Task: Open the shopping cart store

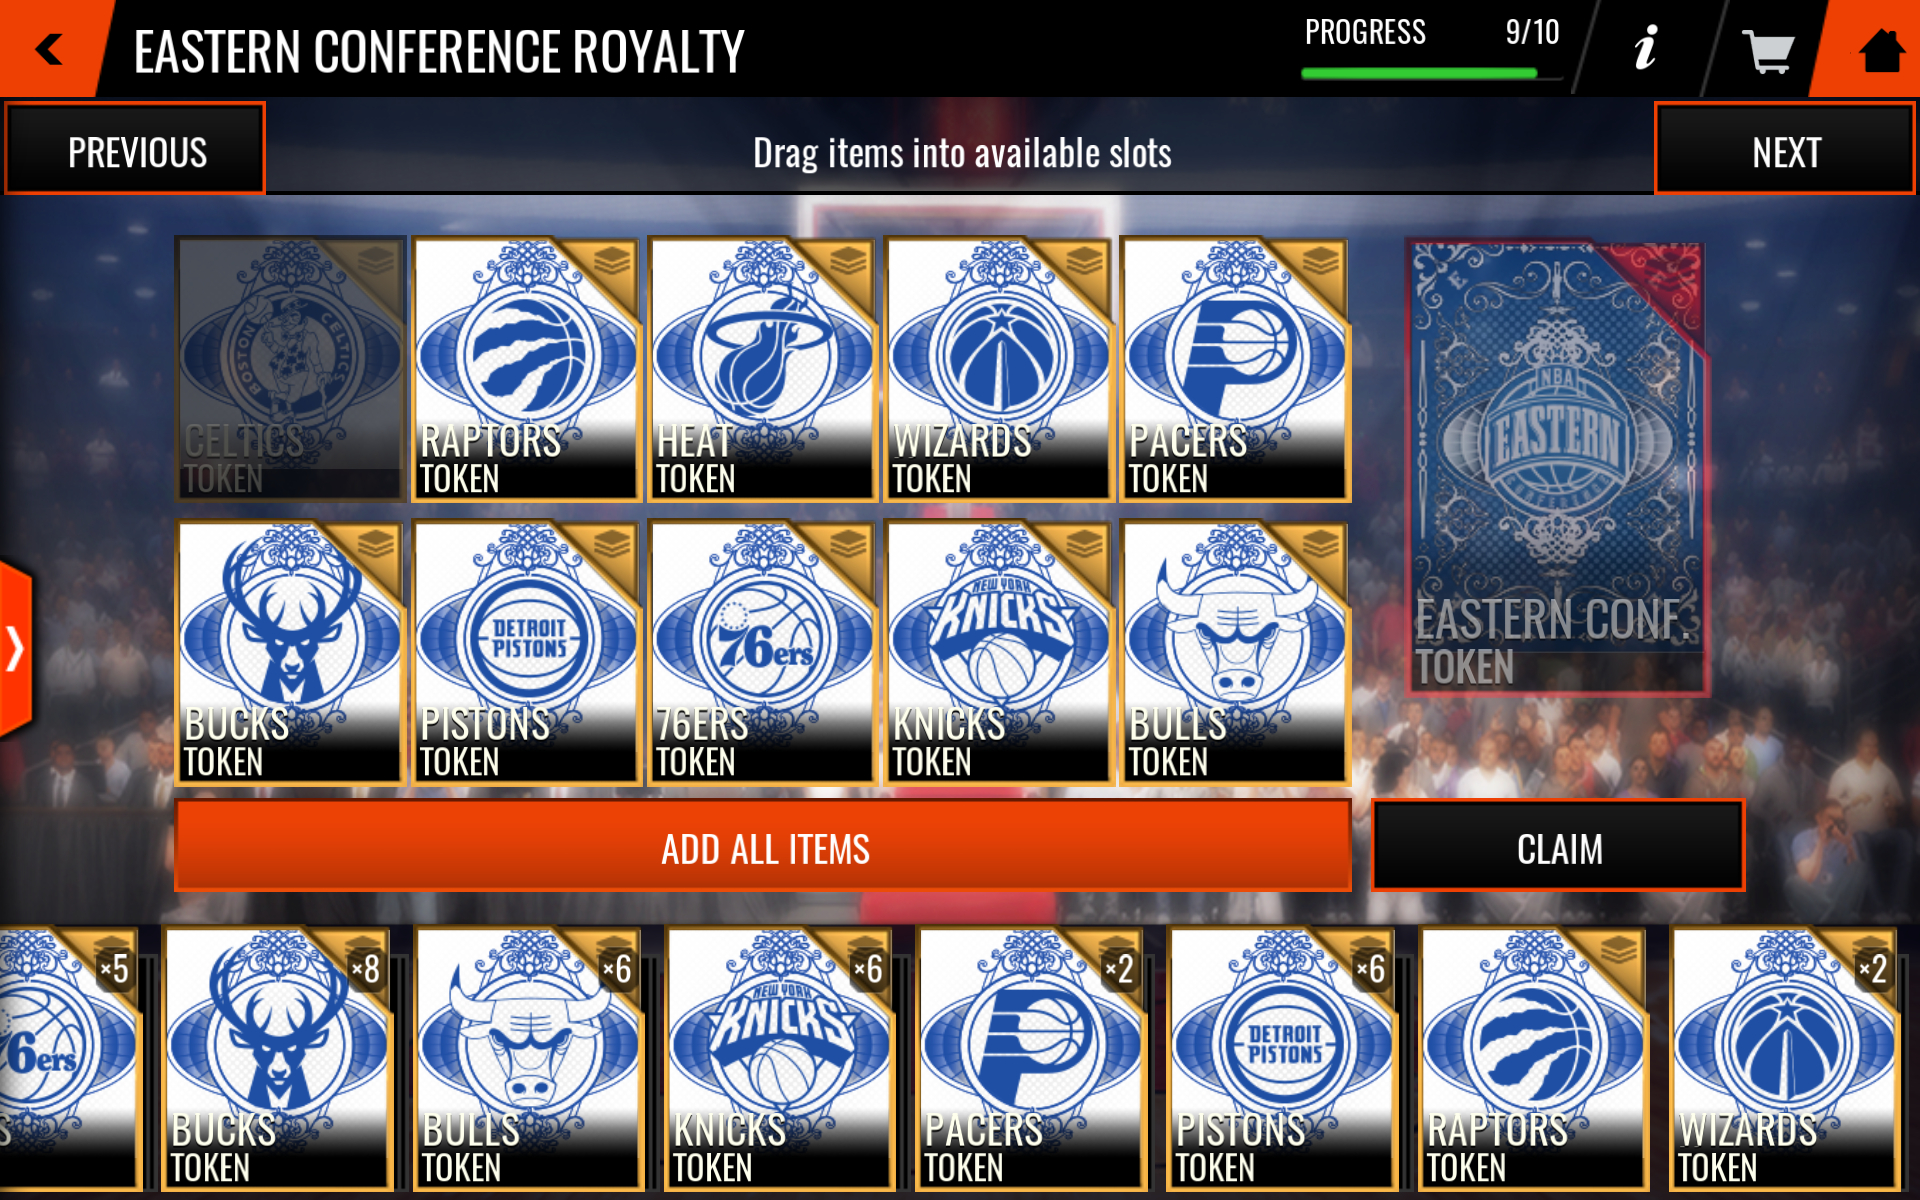Action: [1767, 50]
